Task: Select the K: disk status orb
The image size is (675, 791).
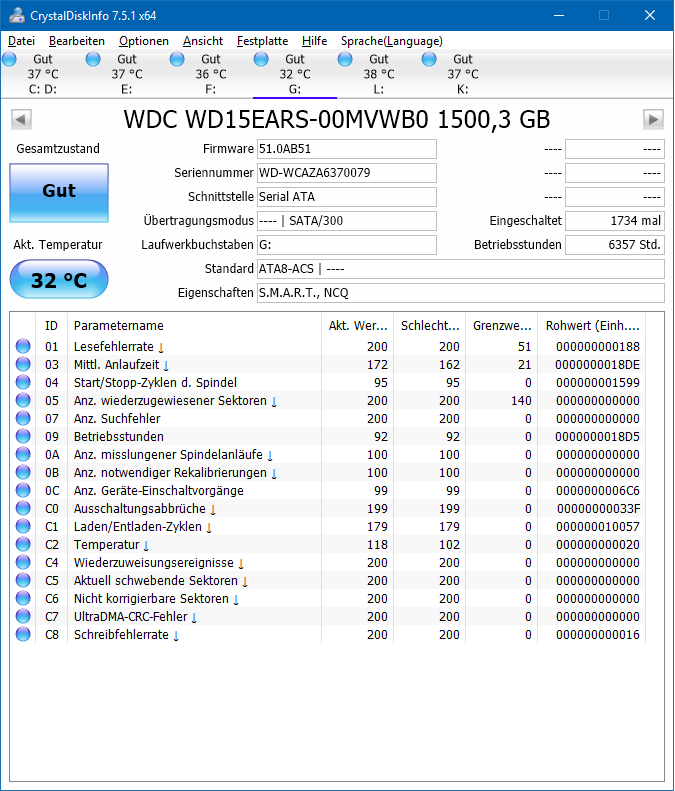Action: pos(429,59)
